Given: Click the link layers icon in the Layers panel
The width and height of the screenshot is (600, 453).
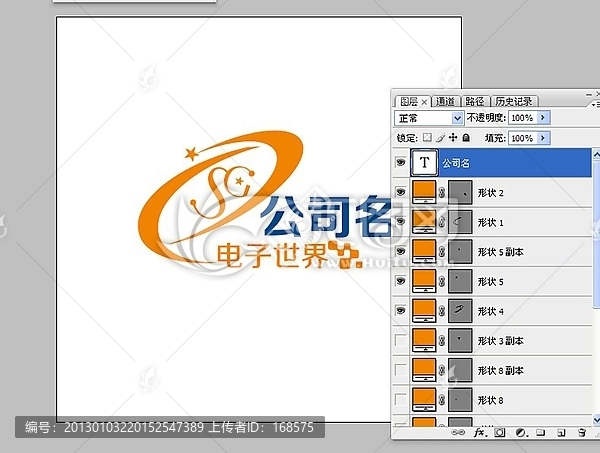Looking at the screenshot, I should pyautogui.click(x=458, y=432).
